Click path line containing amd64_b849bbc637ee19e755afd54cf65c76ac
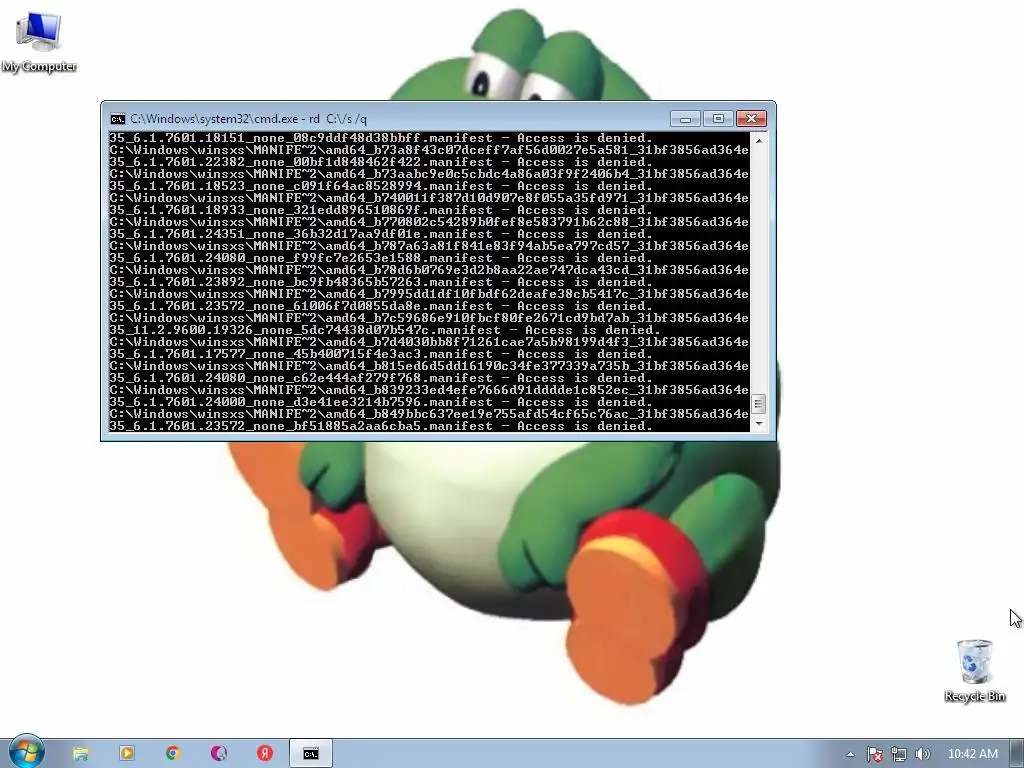 coord(429,414)
